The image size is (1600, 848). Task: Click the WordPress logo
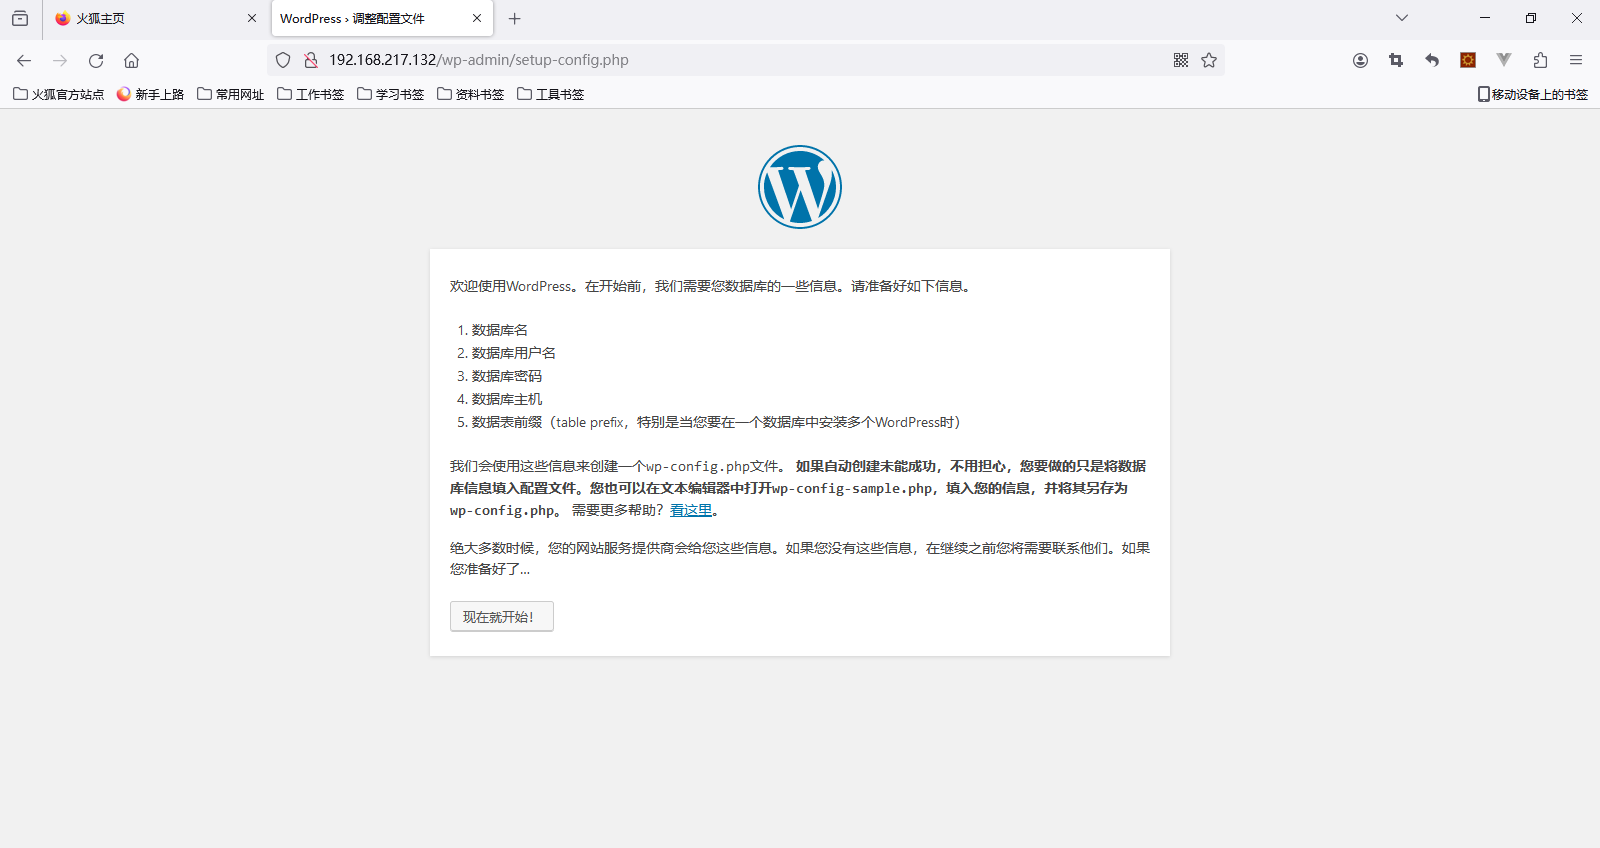(x=800, y=187)
